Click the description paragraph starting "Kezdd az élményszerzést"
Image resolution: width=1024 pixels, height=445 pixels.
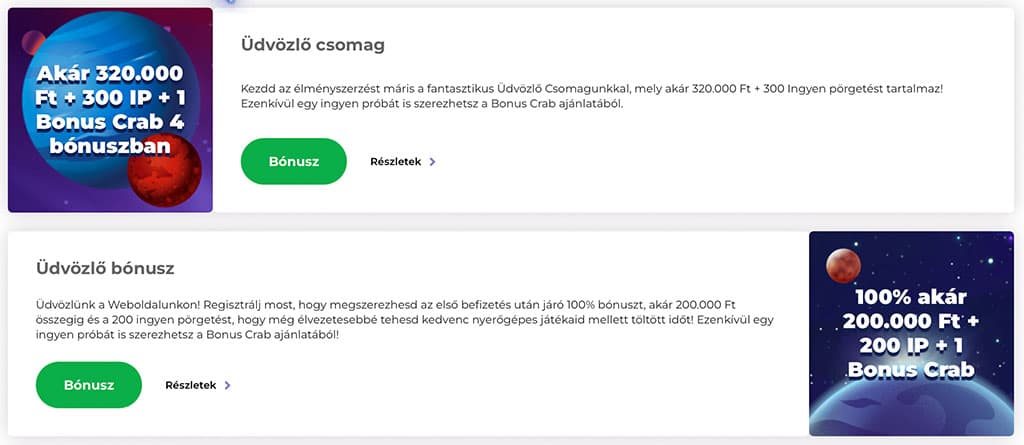[x=592, y=96]
